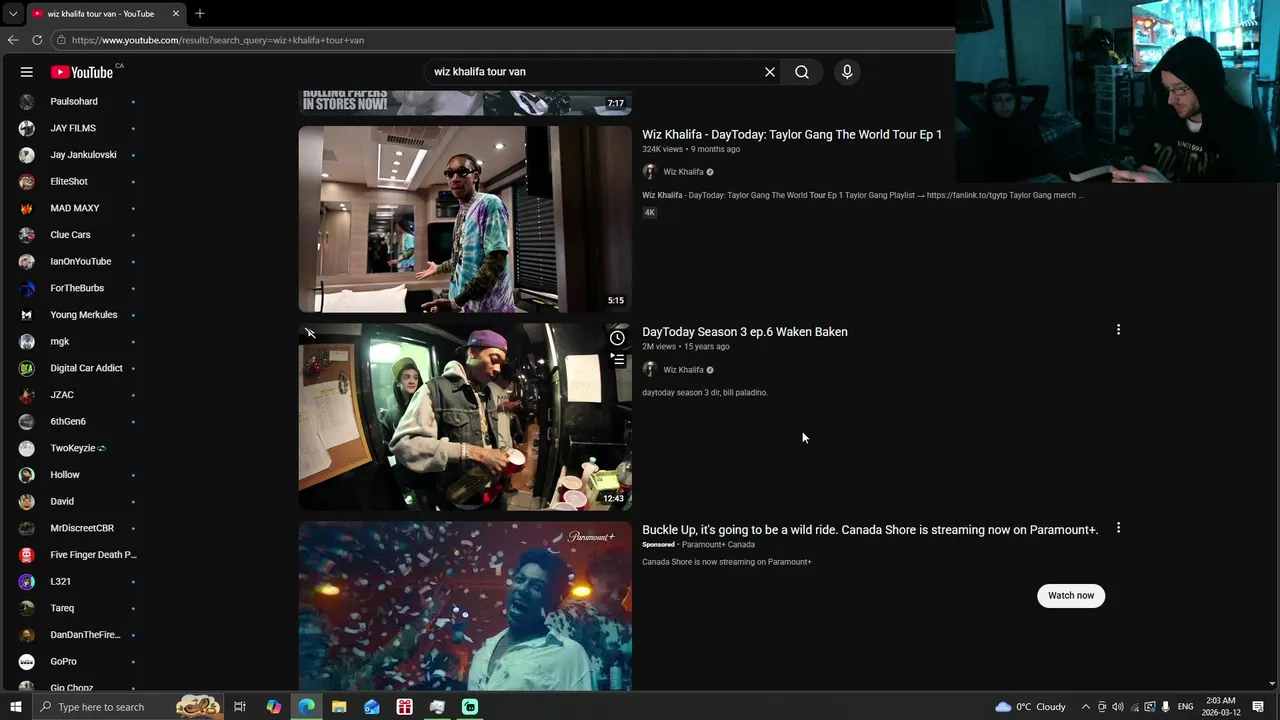Viewport: 1280px width, 720px height.
Task: Open Paulsohard subscription channel
Action: coord(78,101)
